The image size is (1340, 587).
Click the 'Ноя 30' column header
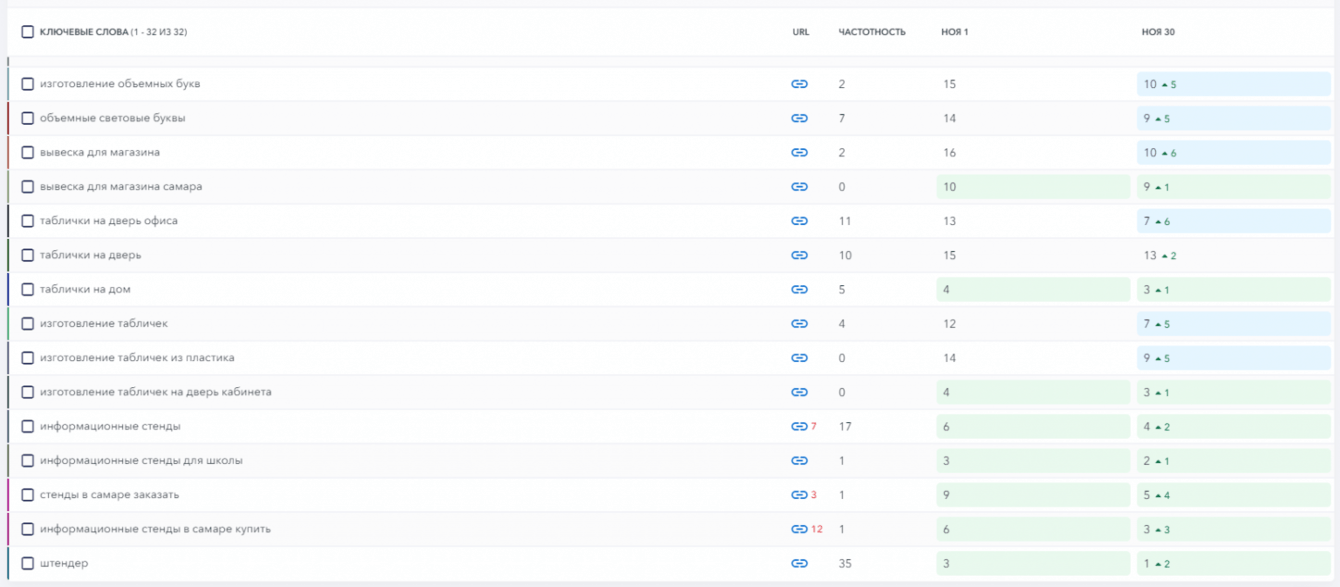tap(1158, 32)
